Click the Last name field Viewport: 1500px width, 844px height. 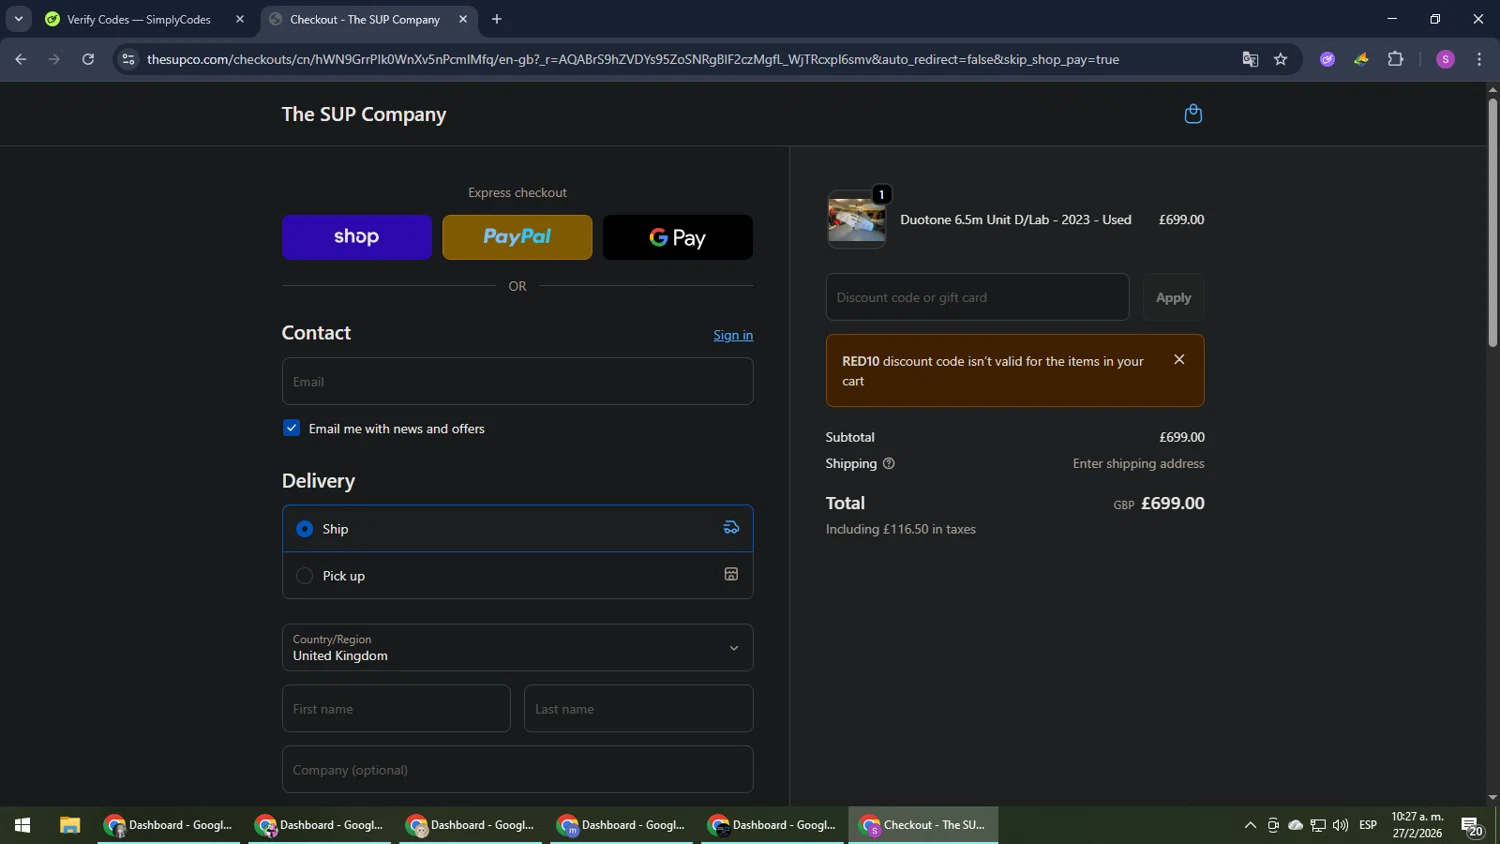[x=638, y=708]
